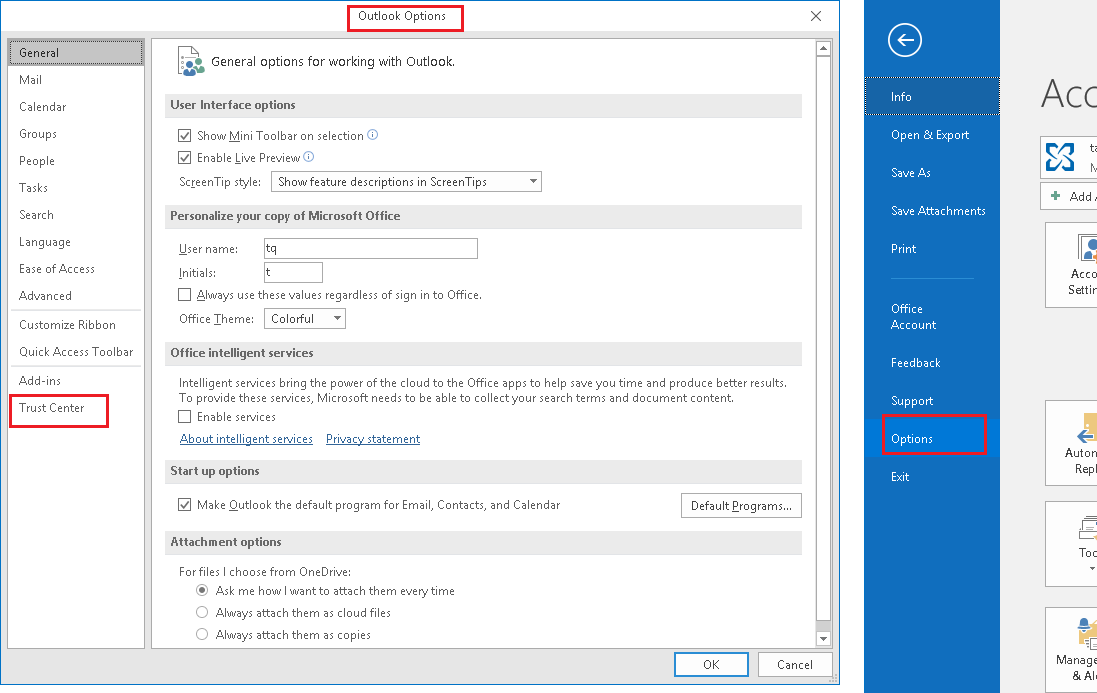Open the Add-ins options category
1097x693 pixels.
pyautogui.click(x=76, y=380)
